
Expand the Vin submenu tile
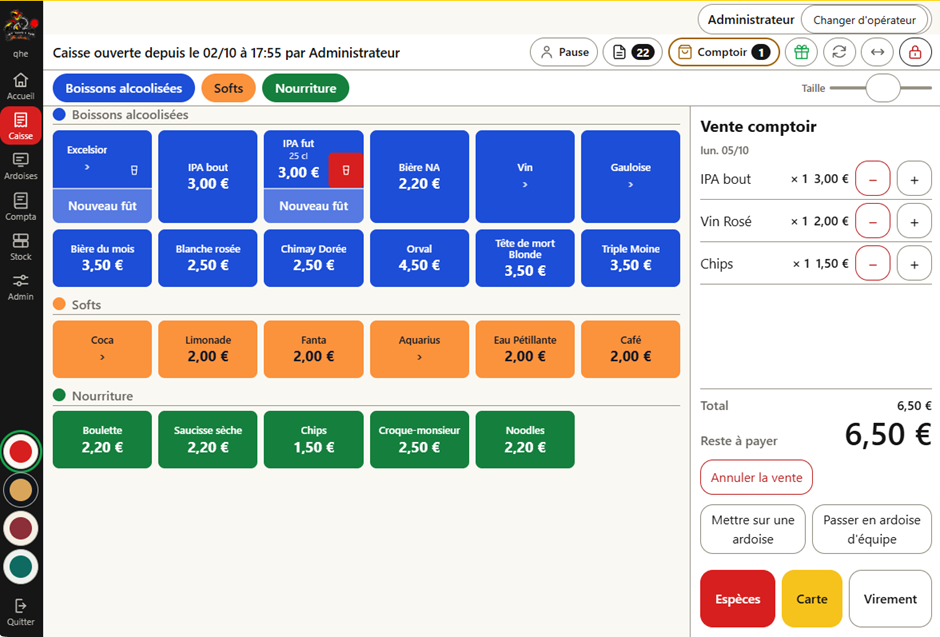tap(525, 176)
